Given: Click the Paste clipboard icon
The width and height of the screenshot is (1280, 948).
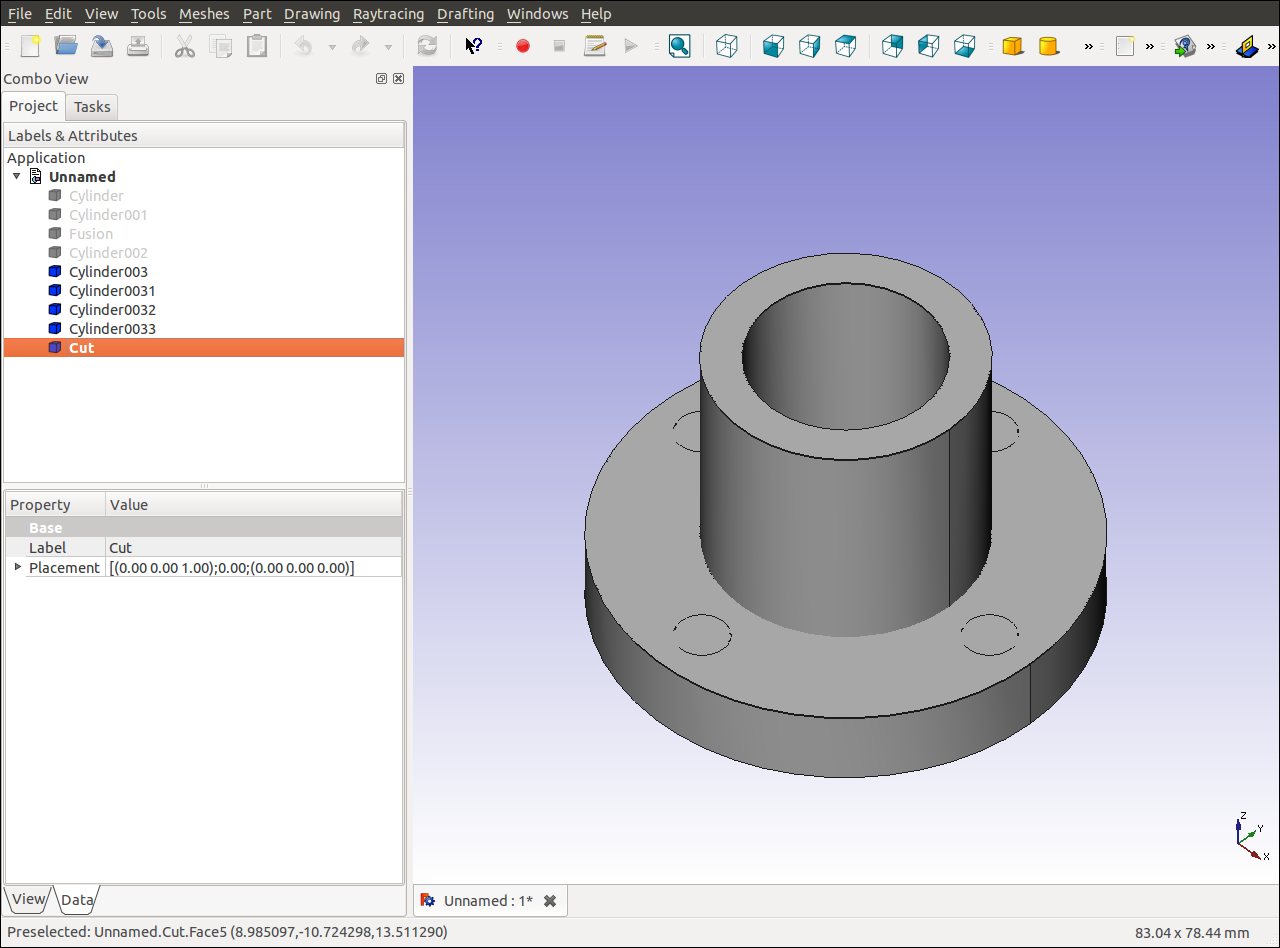Looking at the screenshot, I should [x=257, y=46].
